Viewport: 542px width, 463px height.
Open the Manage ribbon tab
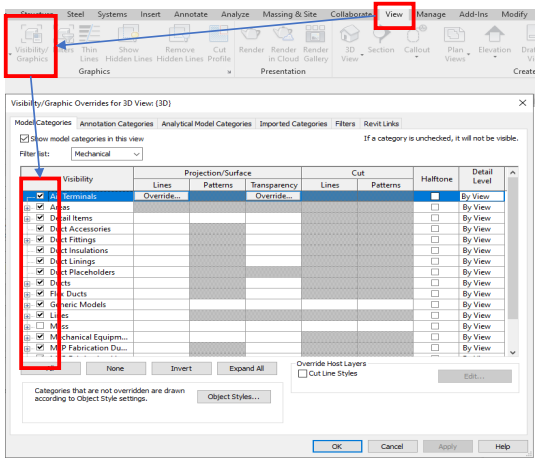[x=431, y=14]
